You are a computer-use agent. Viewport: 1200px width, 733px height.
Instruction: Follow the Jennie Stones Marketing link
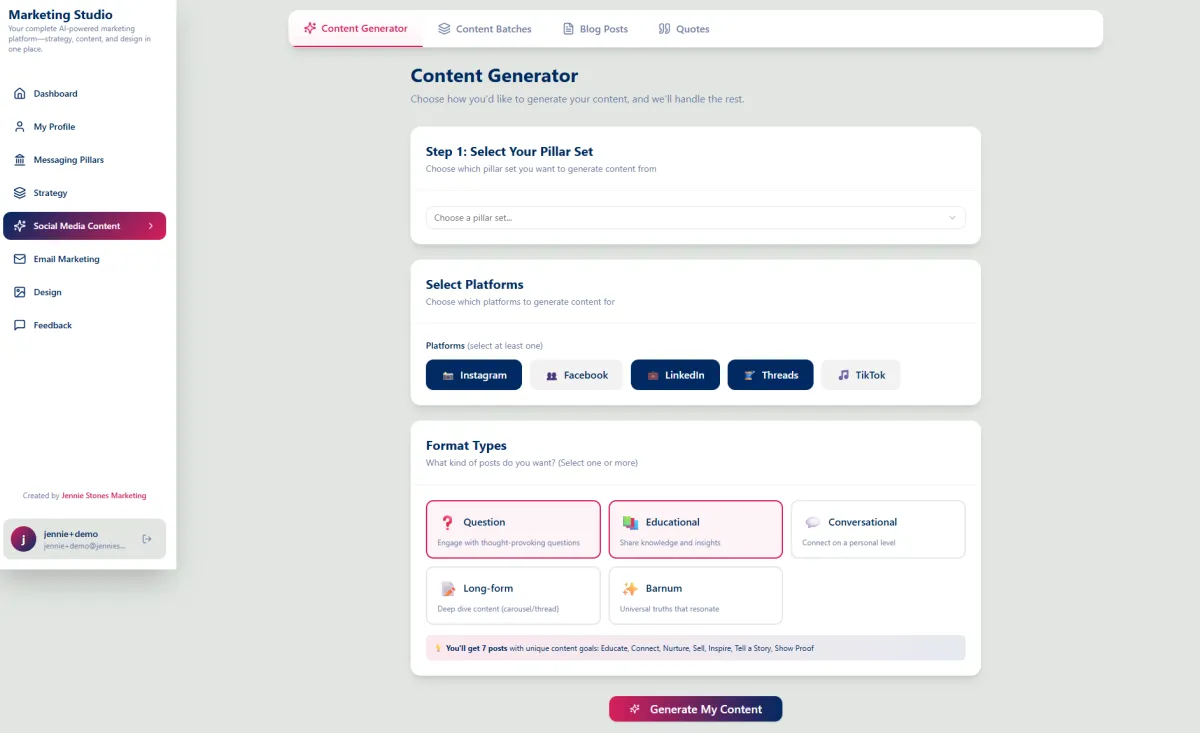(104, 495)
